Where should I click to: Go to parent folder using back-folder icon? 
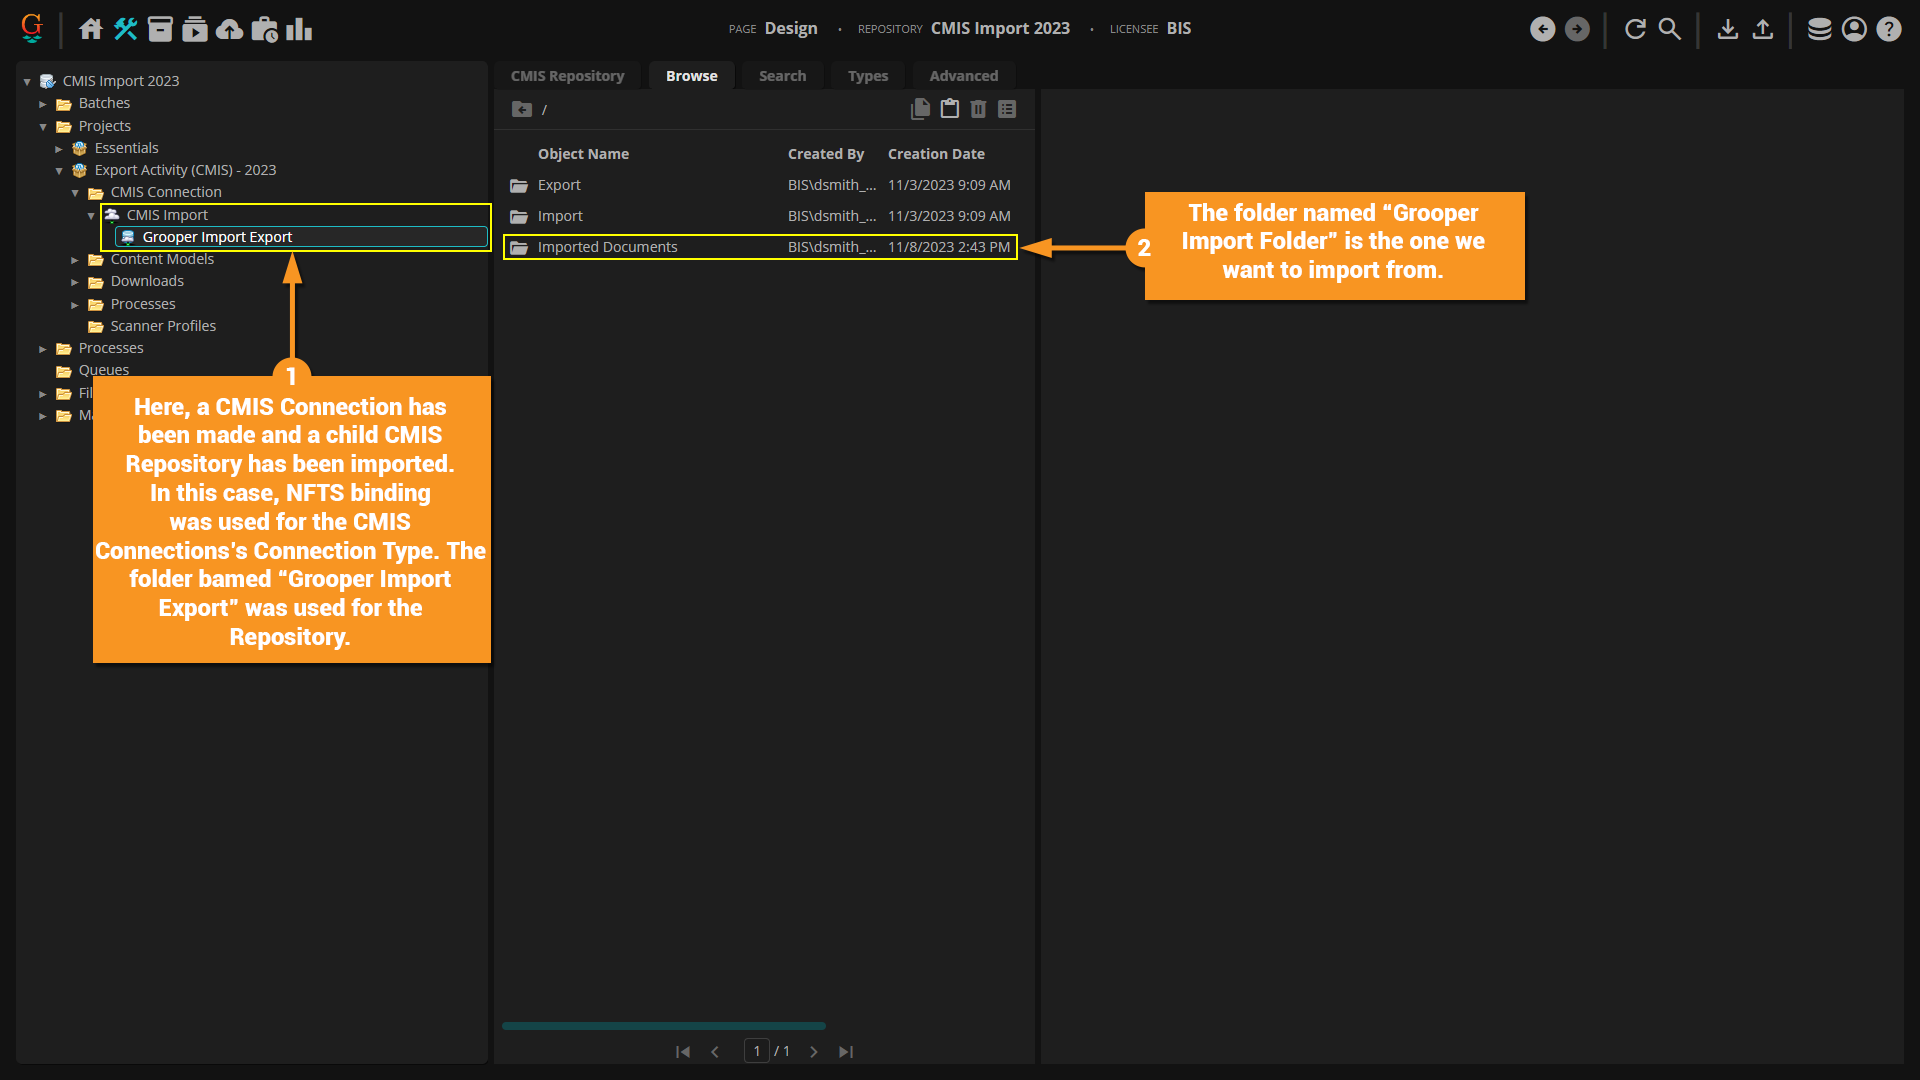tap(521, 109)
